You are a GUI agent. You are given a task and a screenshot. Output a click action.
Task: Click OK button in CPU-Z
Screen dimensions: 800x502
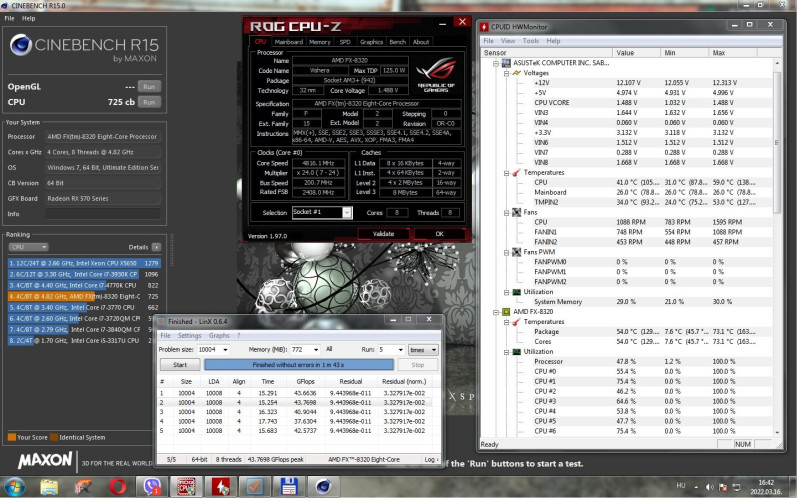[439, 234]
